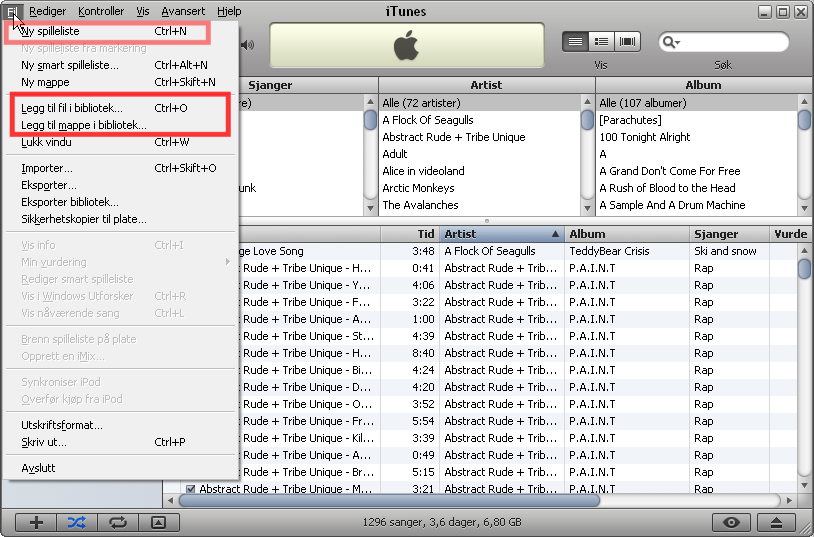Screen dimensions: 814x537
Task: Click the Ski and snow genre cell
Action: click(729, 251)
